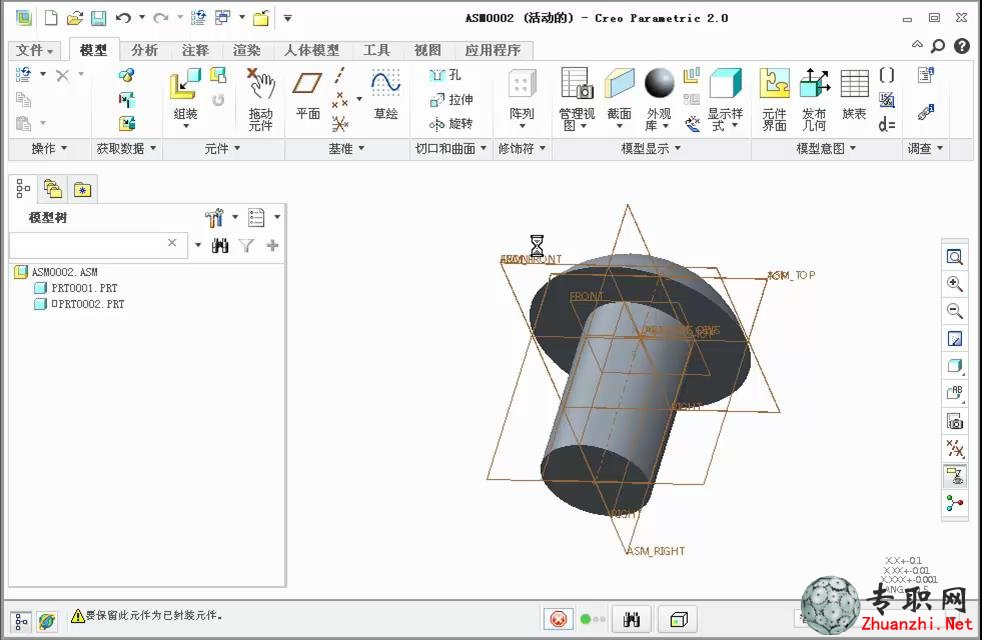Open the File (文件) menu
Image resolution: width=982 pixels, height=640 pixels.
click(x=34, y=50)
